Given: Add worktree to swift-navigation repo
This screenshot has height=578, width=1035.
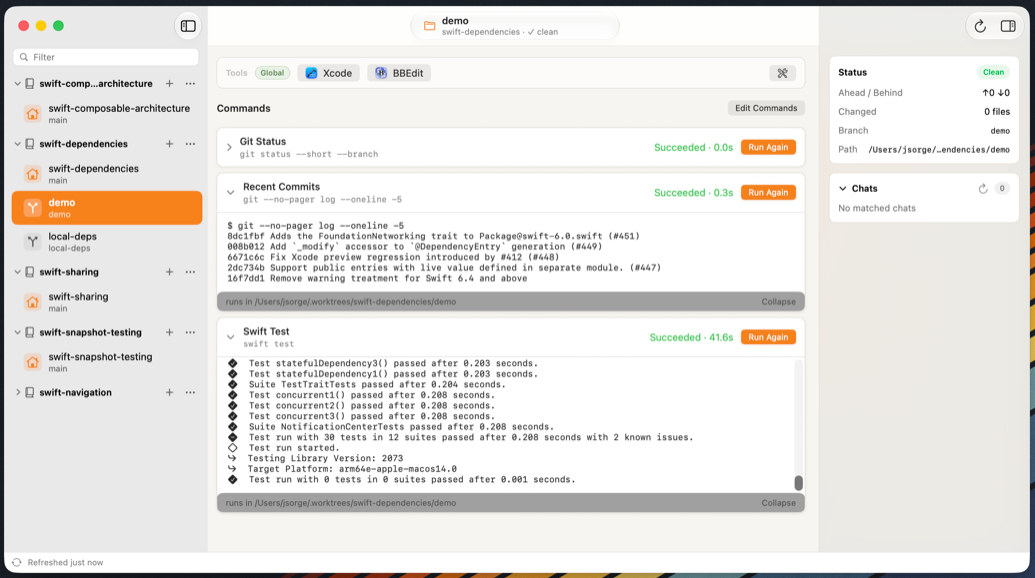Looking at the screenshot, I should point(170,393).
